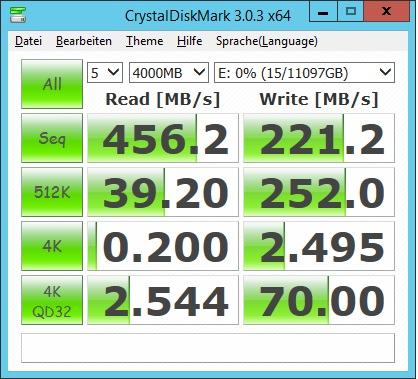Maximize the CrystalDiskMark window

(x=351, y=11)
